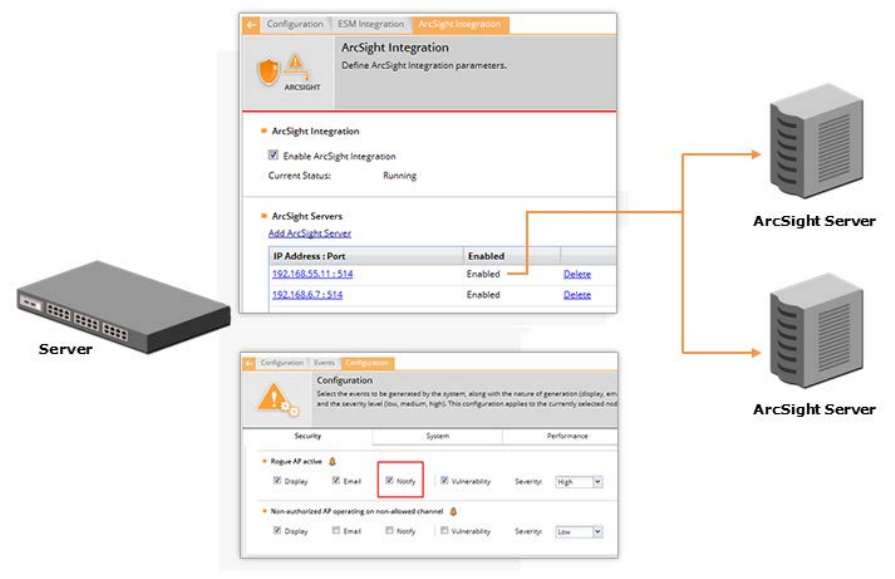Click the bell icon beside Non-authorized AP event
This screenshot has width=895, height=579.
[453, 511]
